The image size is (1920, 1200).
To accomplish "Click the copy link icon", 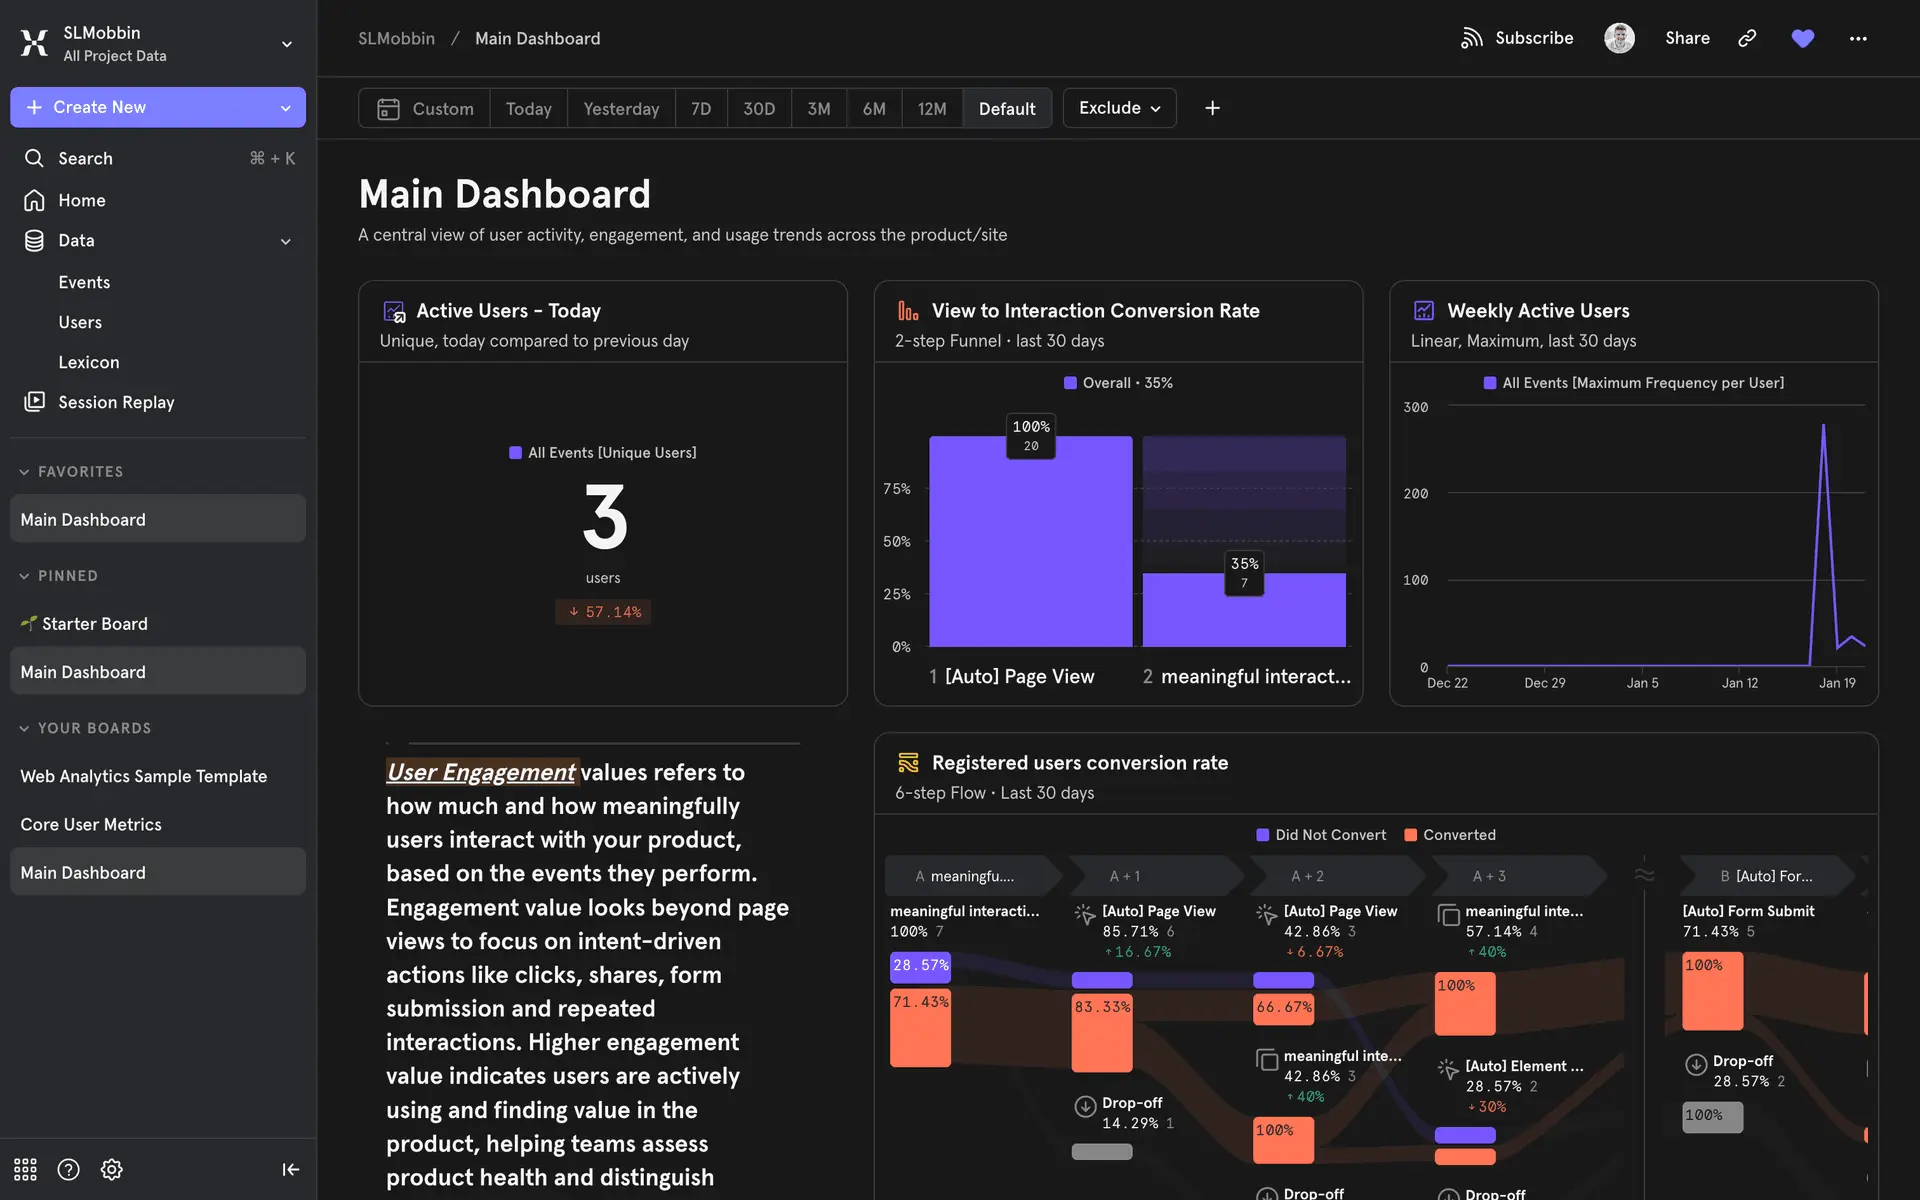I will click(x=1747, y=38).
